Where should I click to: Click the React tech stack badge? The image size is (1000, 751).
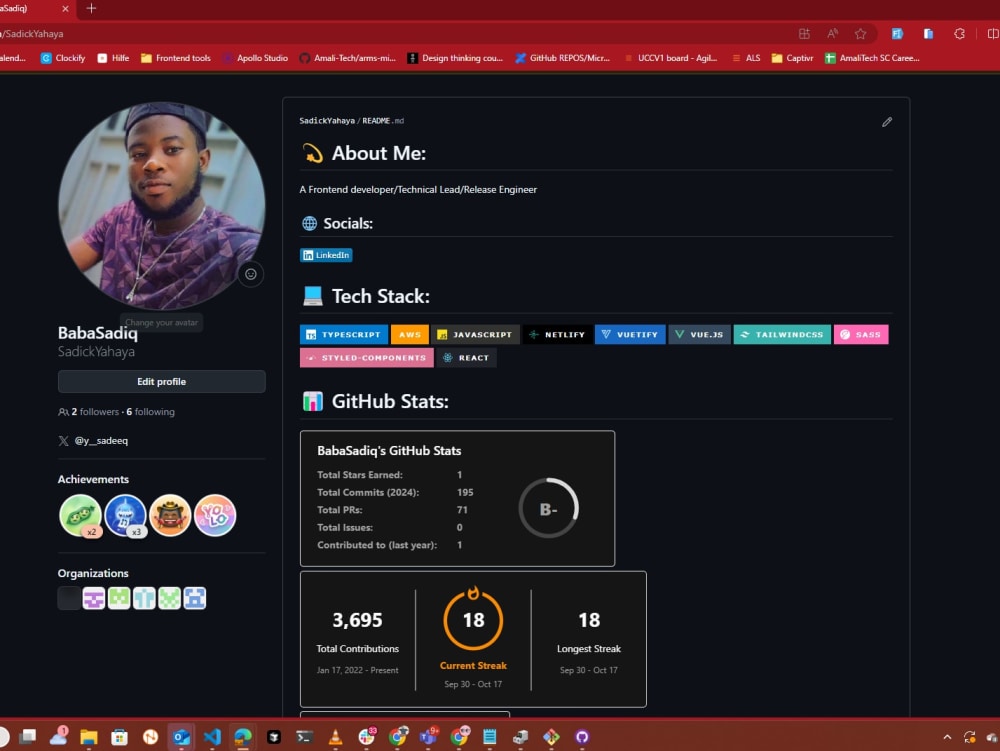pos(466,358)
